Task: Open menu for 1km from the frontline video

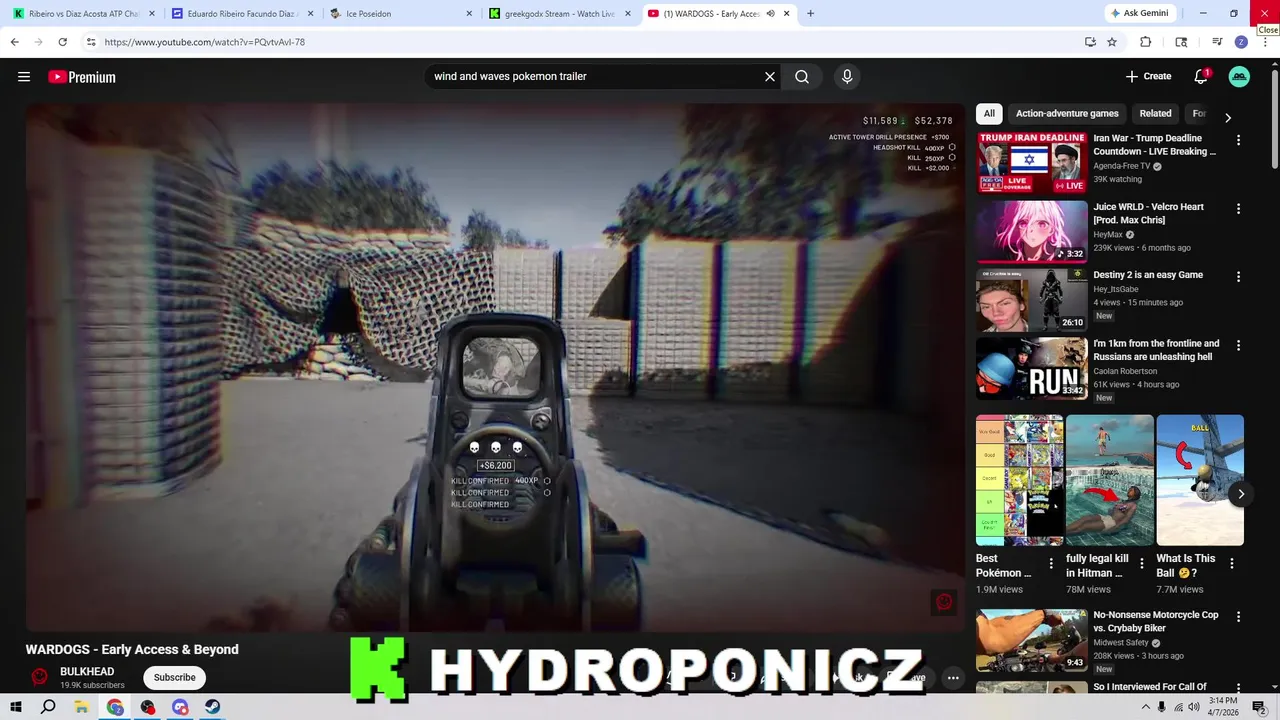Action: point(1238,346)
